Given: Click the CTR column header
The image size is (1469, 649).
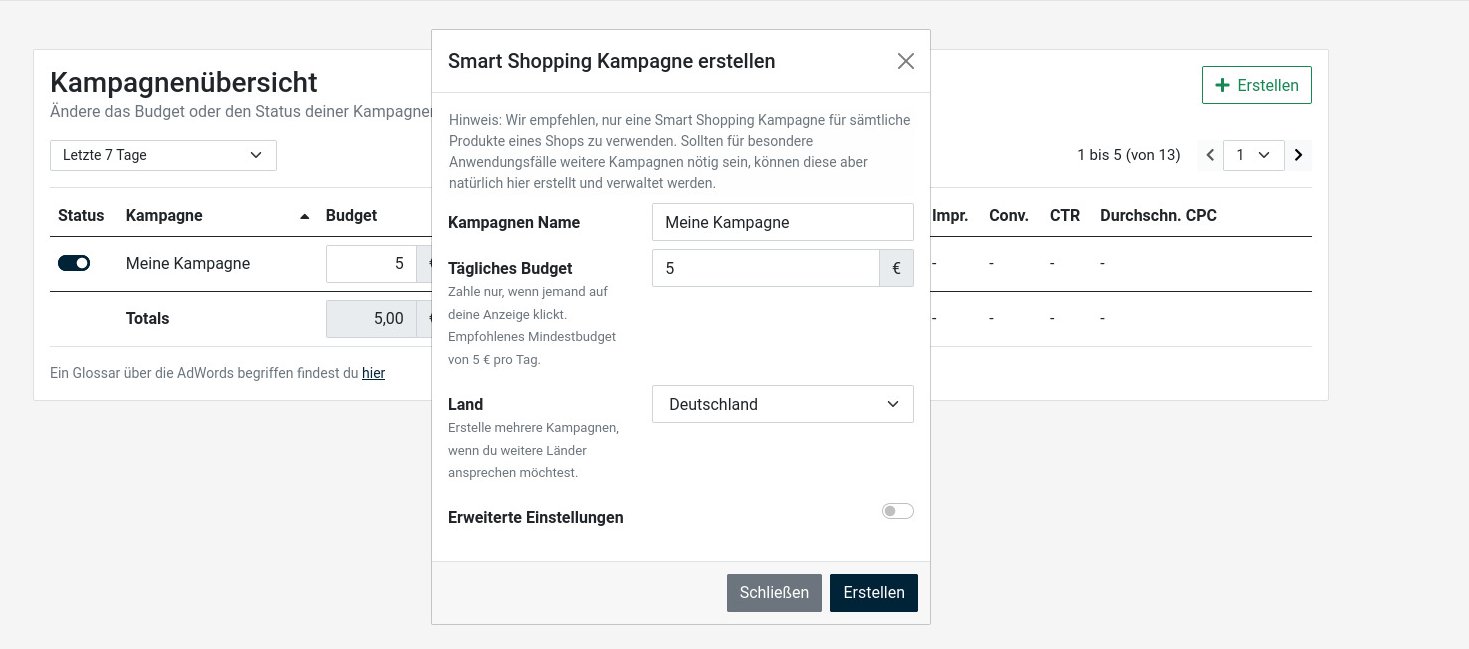Looking at the screenshot, I should point(1064,215).
